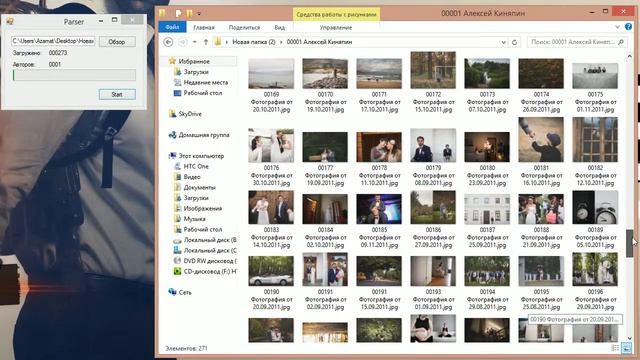Image resolution: width=640 pixels, height=360 pixels.
Task: Select photo thumbnail 00189 clocks
Action: pyautogui.click(x=595, y=207)
